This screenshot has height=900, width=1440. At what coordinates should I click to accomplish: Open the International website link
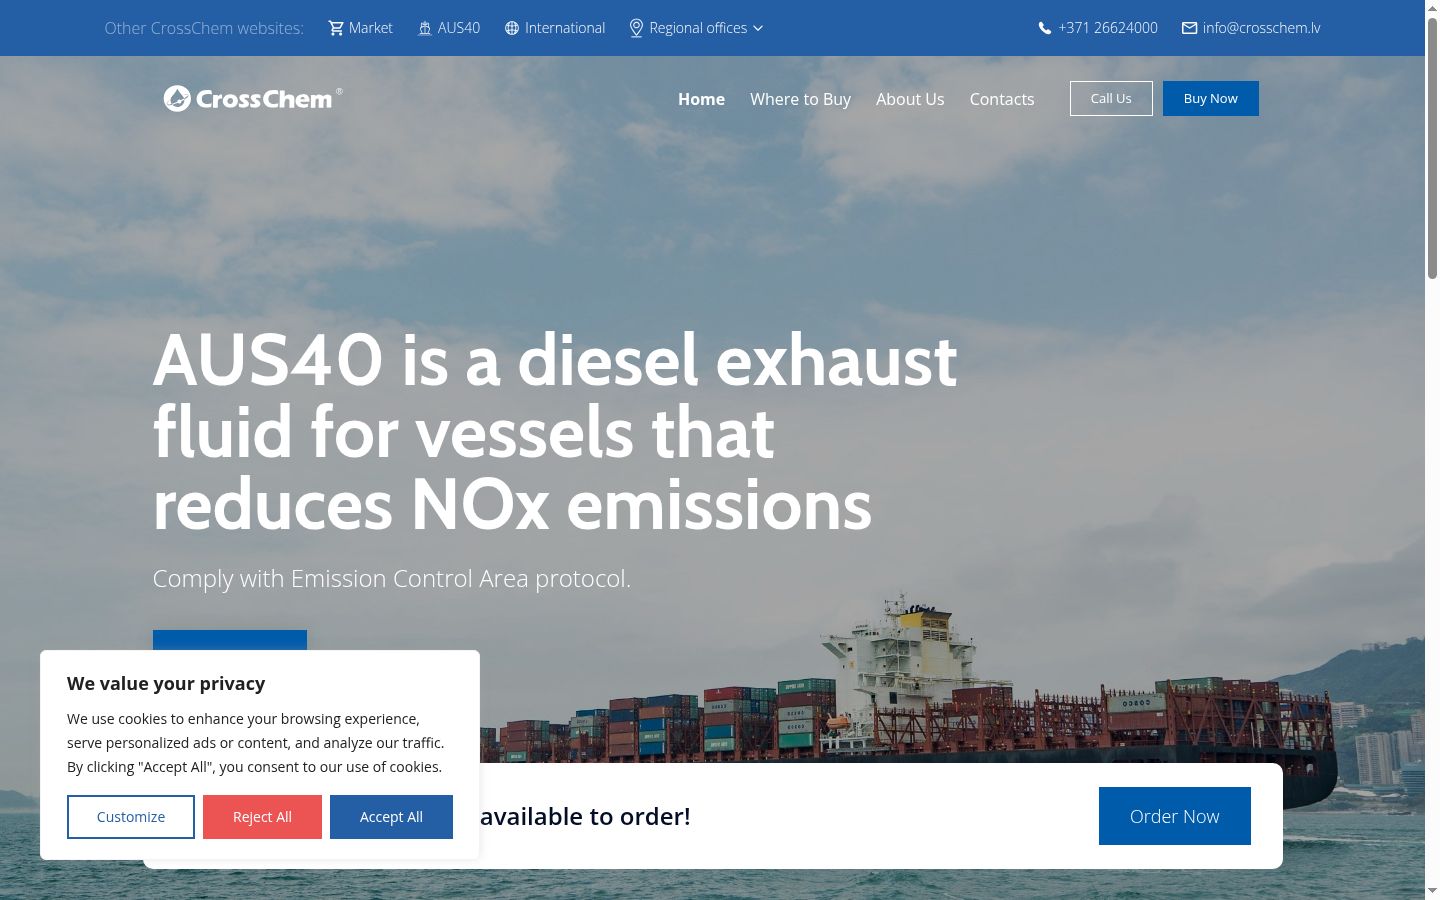pyautogui.click(x=555, y=28)
